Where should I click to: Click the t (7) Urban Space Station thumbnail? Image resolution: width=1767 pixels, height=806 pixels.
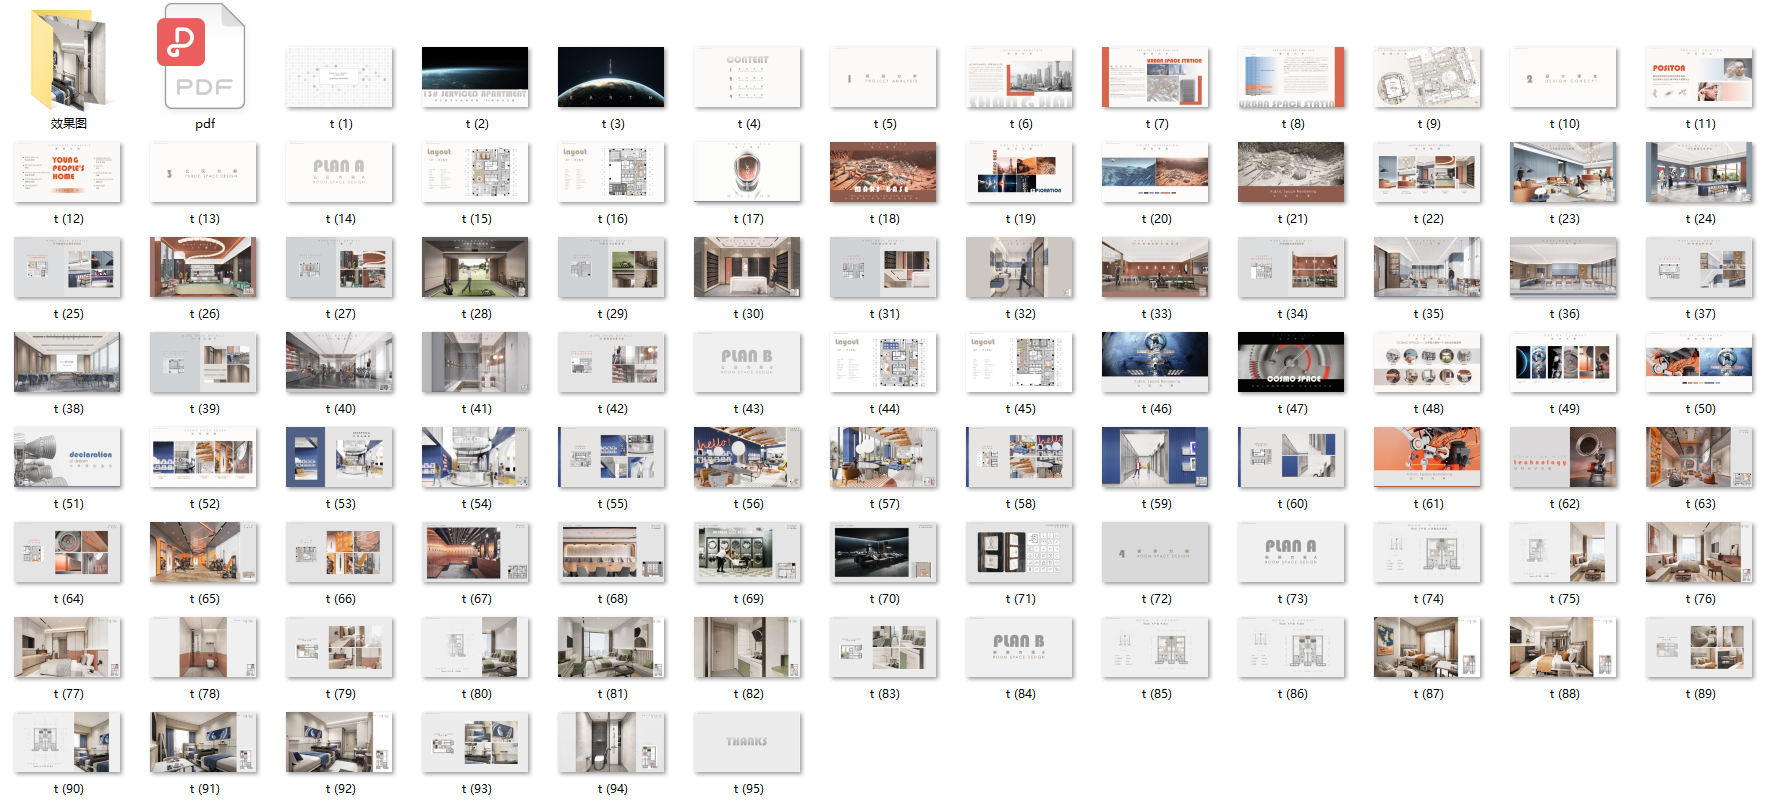(x=1155, y=77)
